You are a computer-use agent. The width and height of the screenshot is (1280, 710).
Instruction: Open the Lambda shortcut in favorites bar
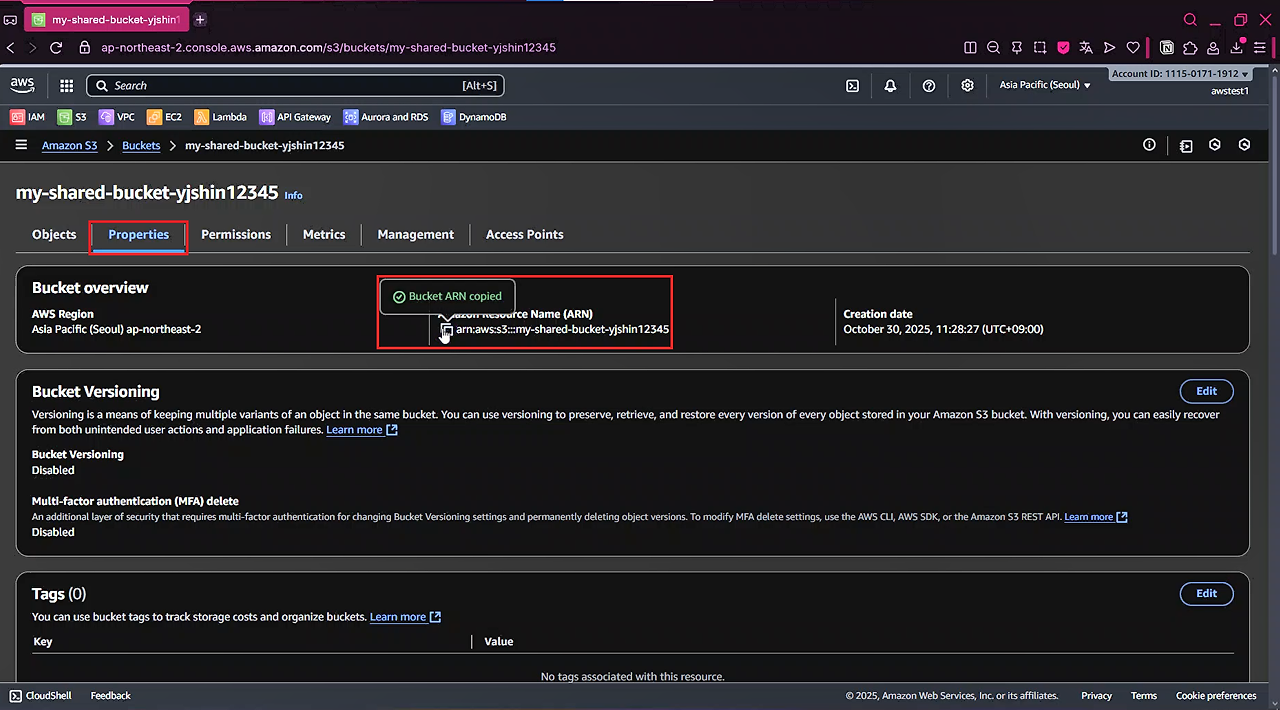click(220, 117)
